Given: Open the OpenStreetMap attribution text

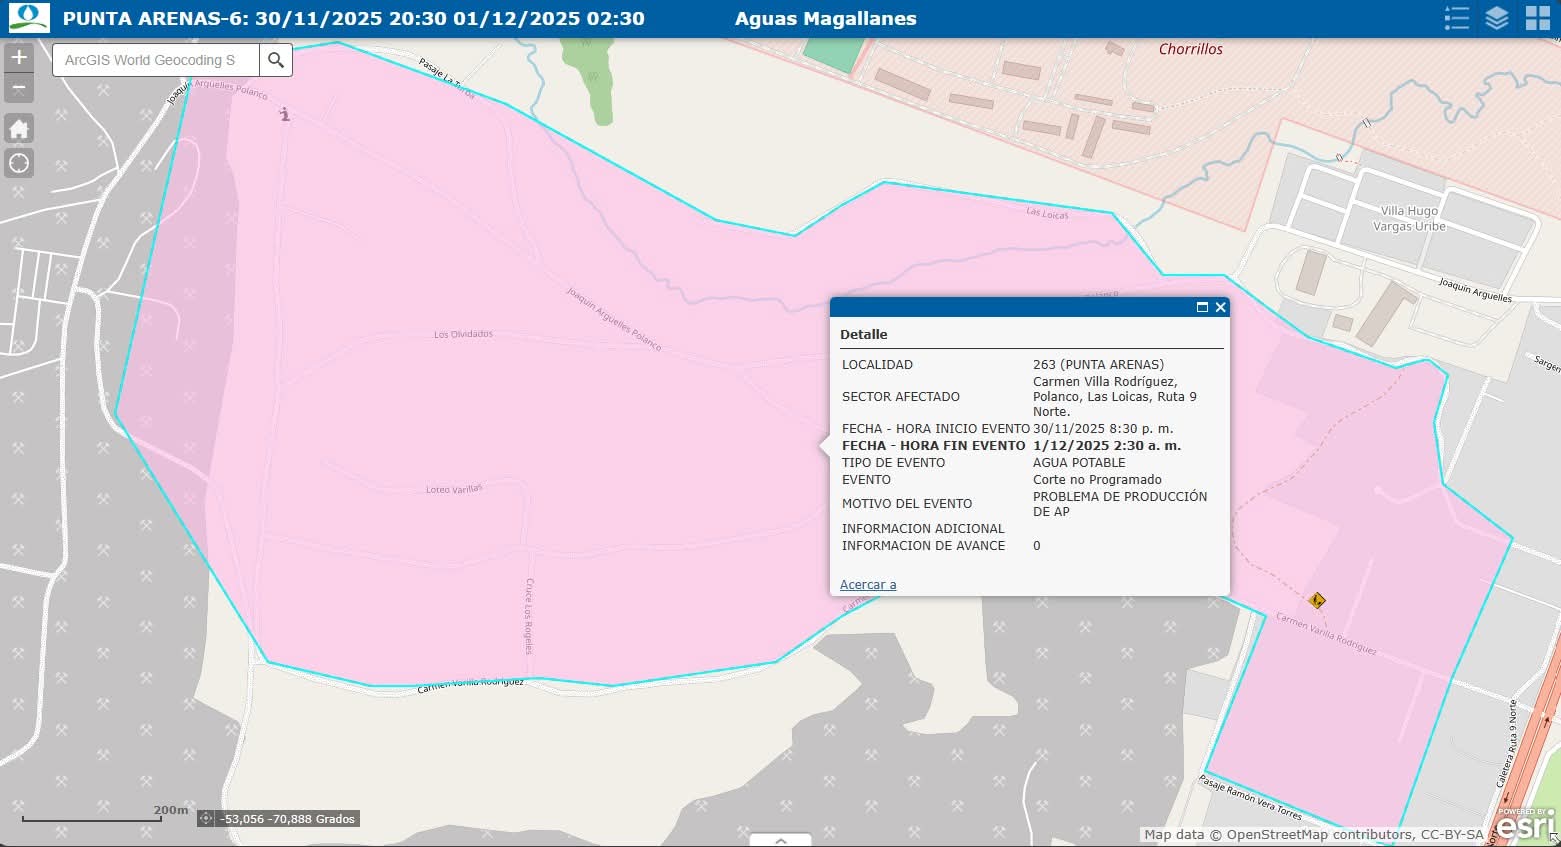Looking at the screenshot, I should point(1313,835).
